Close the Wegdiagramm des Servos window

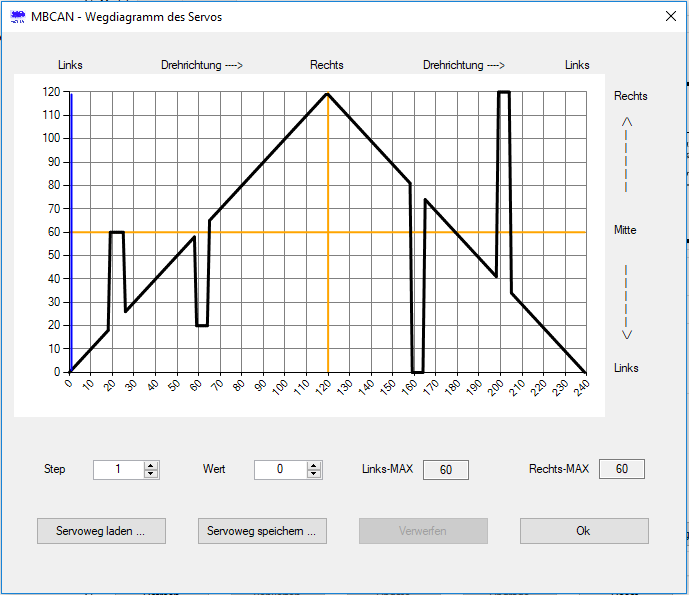670,16
